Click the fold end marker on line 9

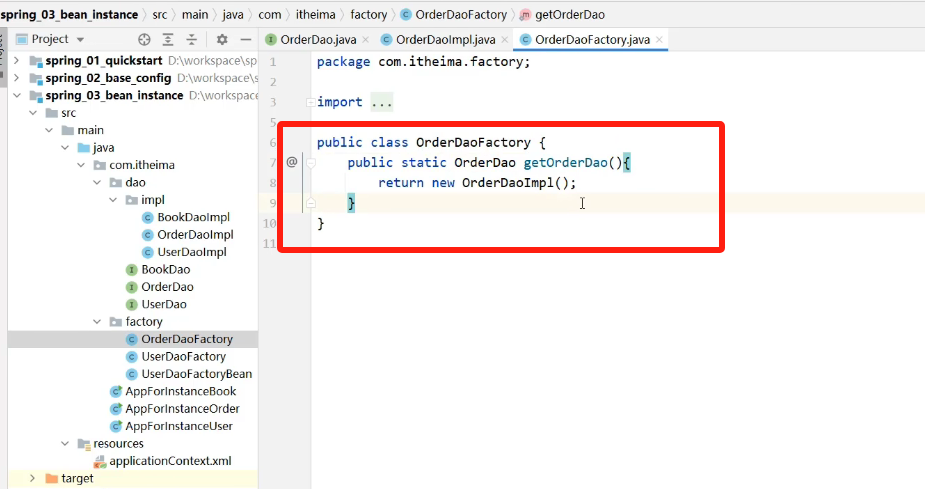[x=310, y=203]
